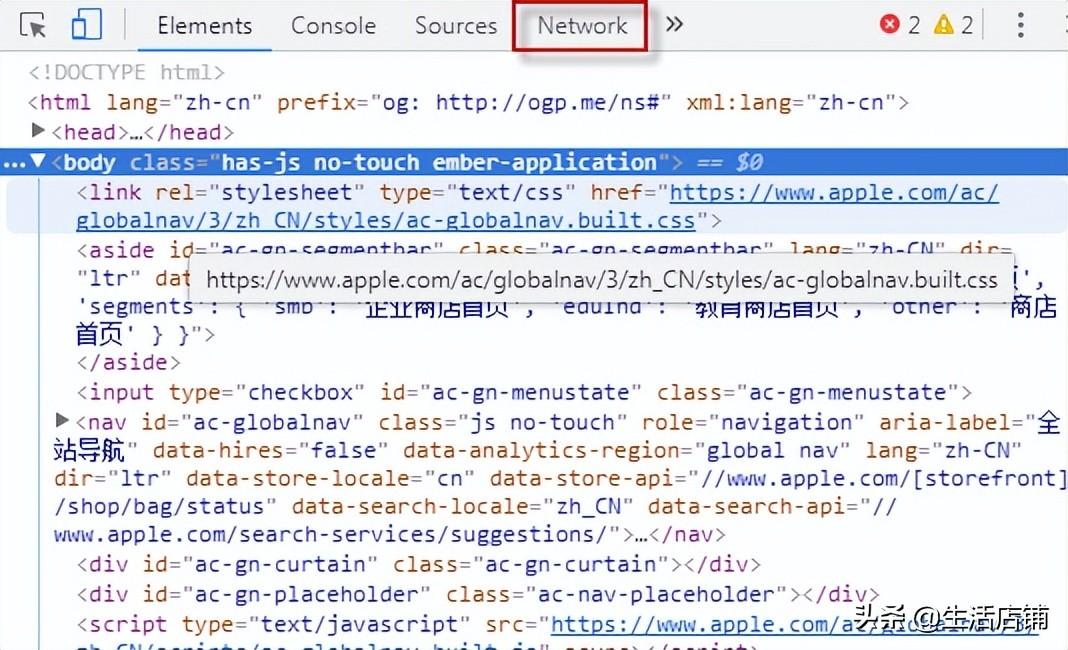Select the div ac-gn-curtain row
This screenshot has height=650, width=1068.
click(418, 565)
